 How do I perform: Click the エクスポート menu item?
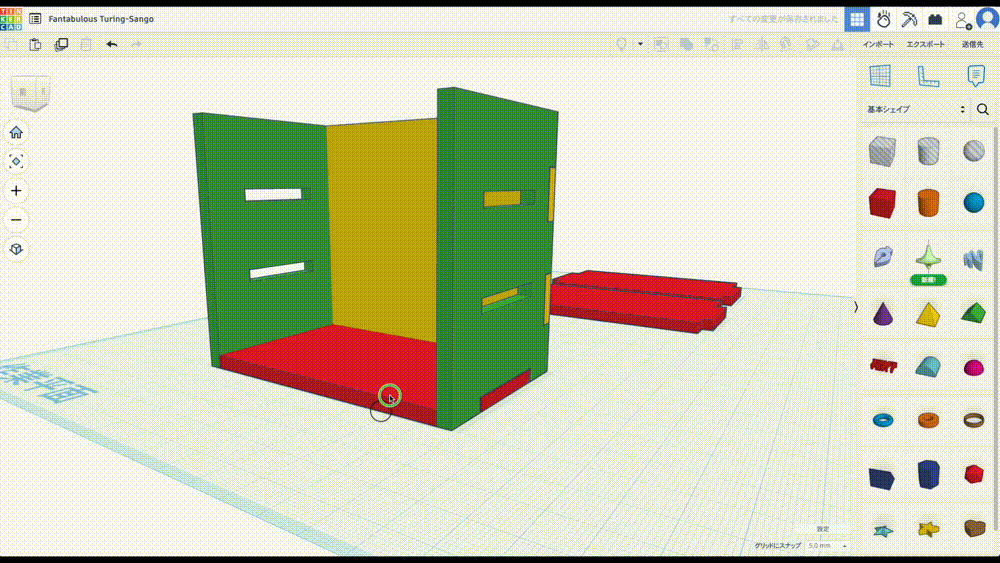pos(925,44)
